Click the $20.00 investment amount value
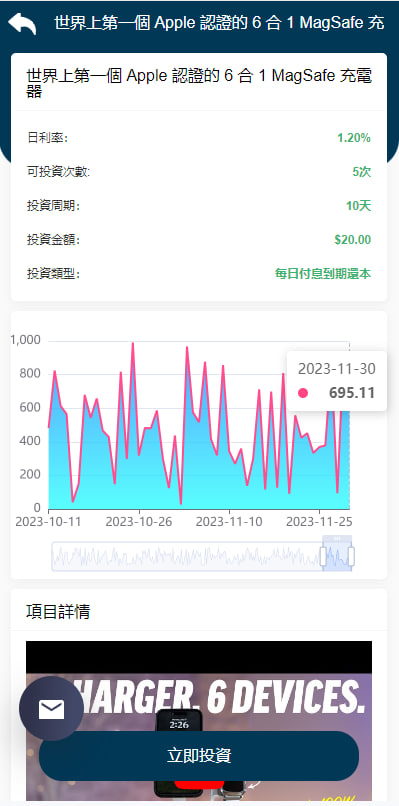The height and width of the screenshot is (806, 399). click(x=352, y=240)
